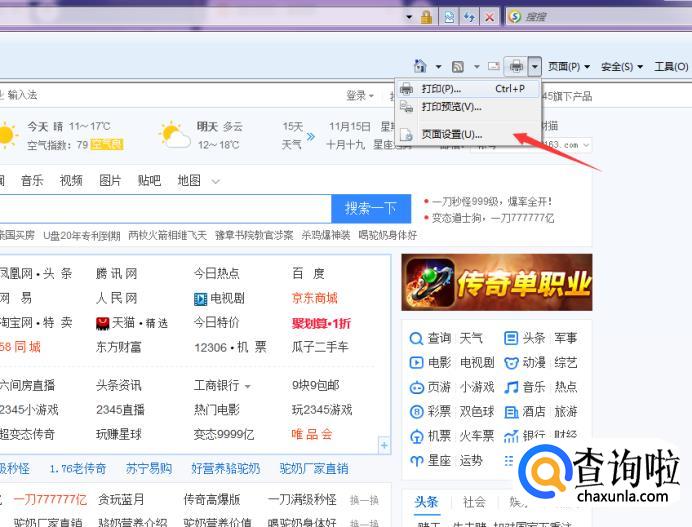Click the 动漫 bear icon
Viewport: 692px width, 527px height.
coord(511,363)
